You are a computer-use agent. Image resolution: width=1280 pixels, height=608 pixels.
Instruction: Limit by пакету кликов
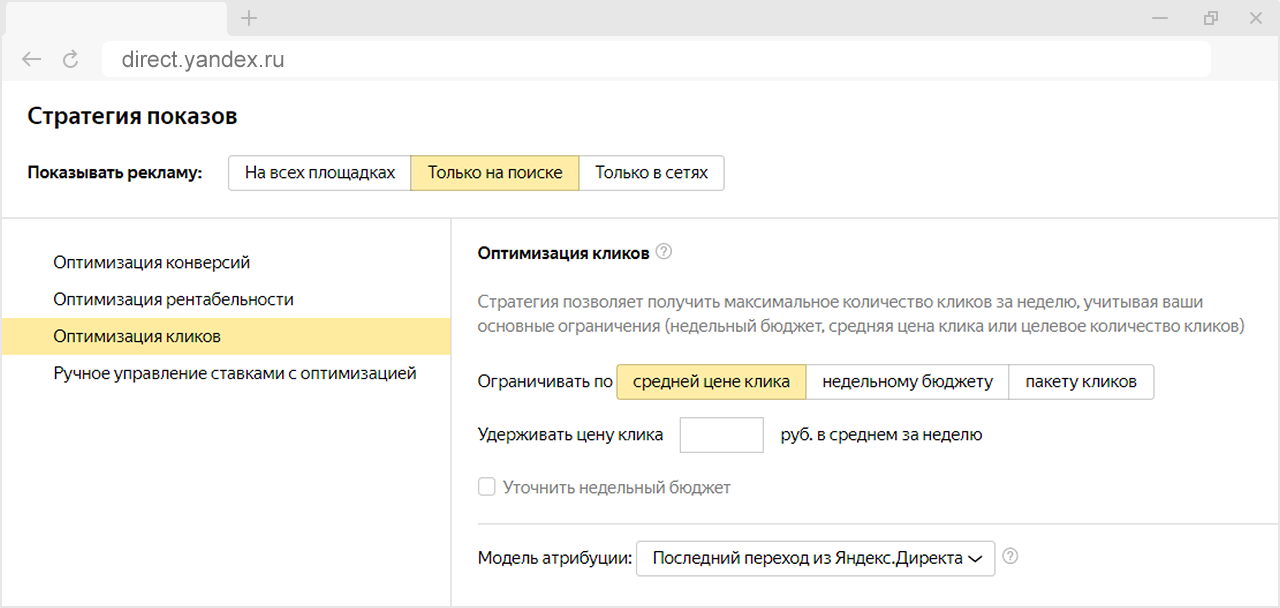1081,381
